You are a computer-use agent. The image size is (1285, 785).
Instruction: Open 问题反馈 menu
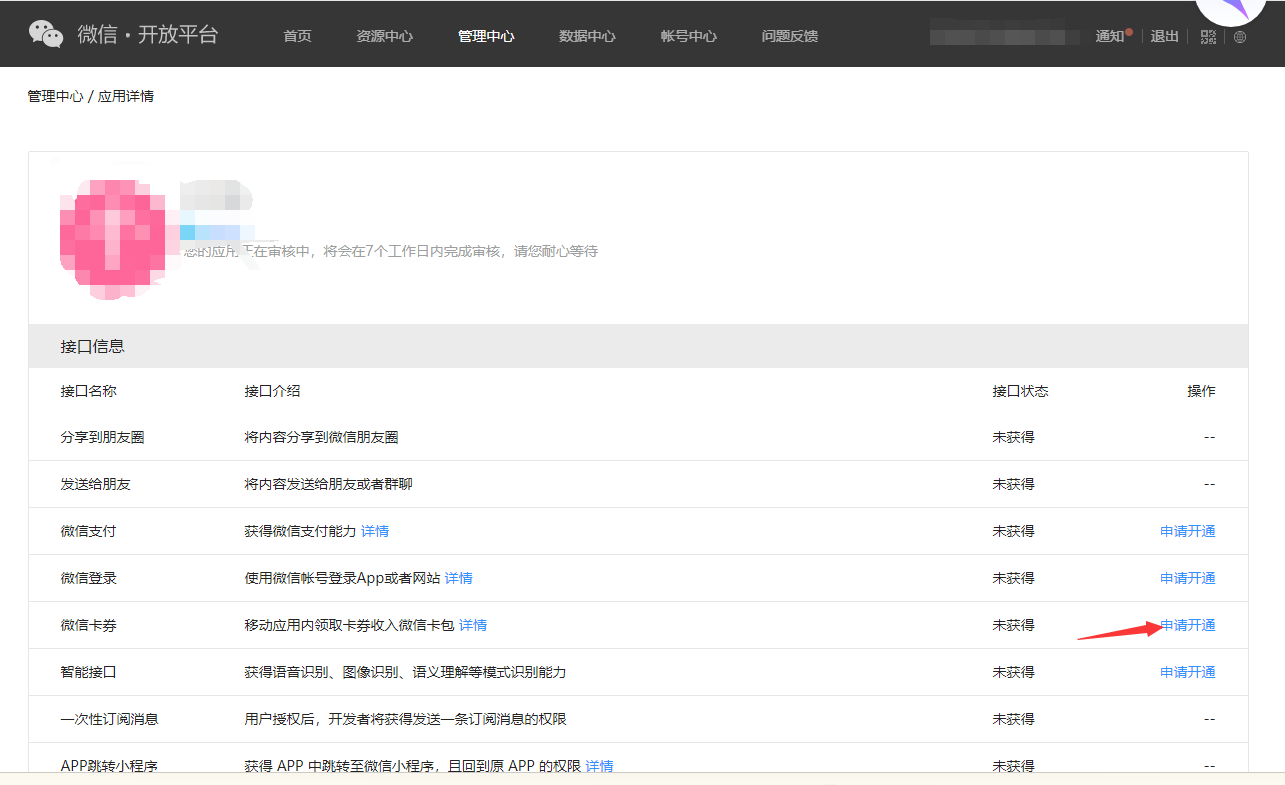pyautogui.click(x=790, y=36)
